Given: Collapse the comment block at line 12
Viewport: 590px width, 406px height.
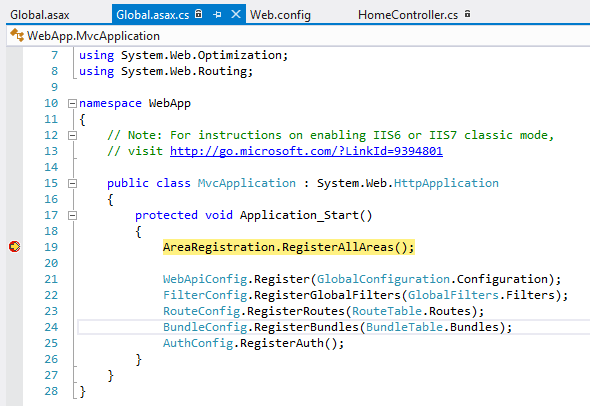Looking at the screenshot, I should pos(72,135).
